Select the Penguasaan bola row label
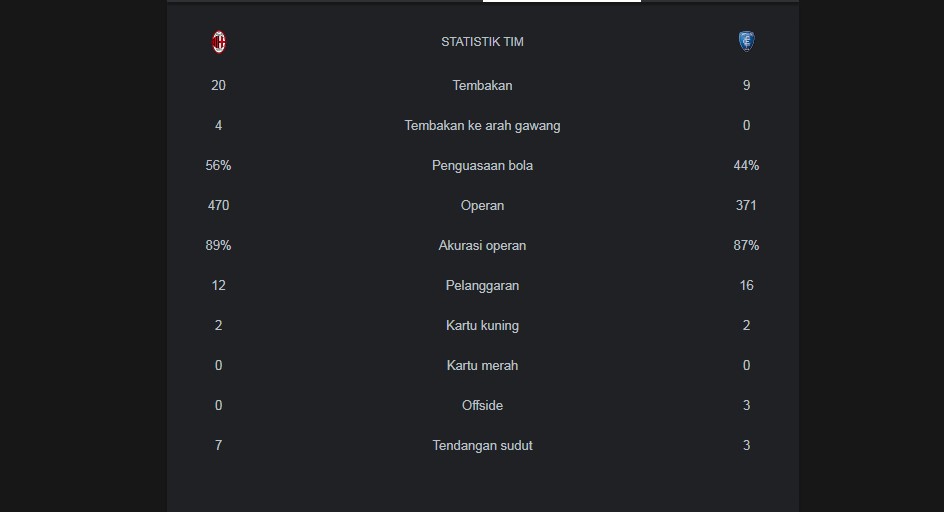The height and width of the screenshot is (512, 944). (x=482, y=166)
